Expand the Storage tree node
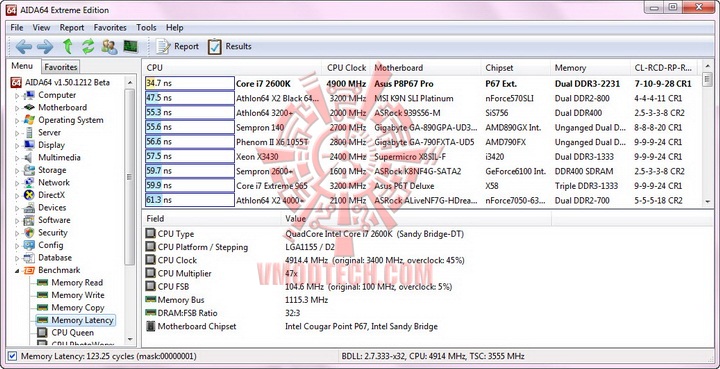The height and width of the screenshot is (369, 720). (17, 171)
